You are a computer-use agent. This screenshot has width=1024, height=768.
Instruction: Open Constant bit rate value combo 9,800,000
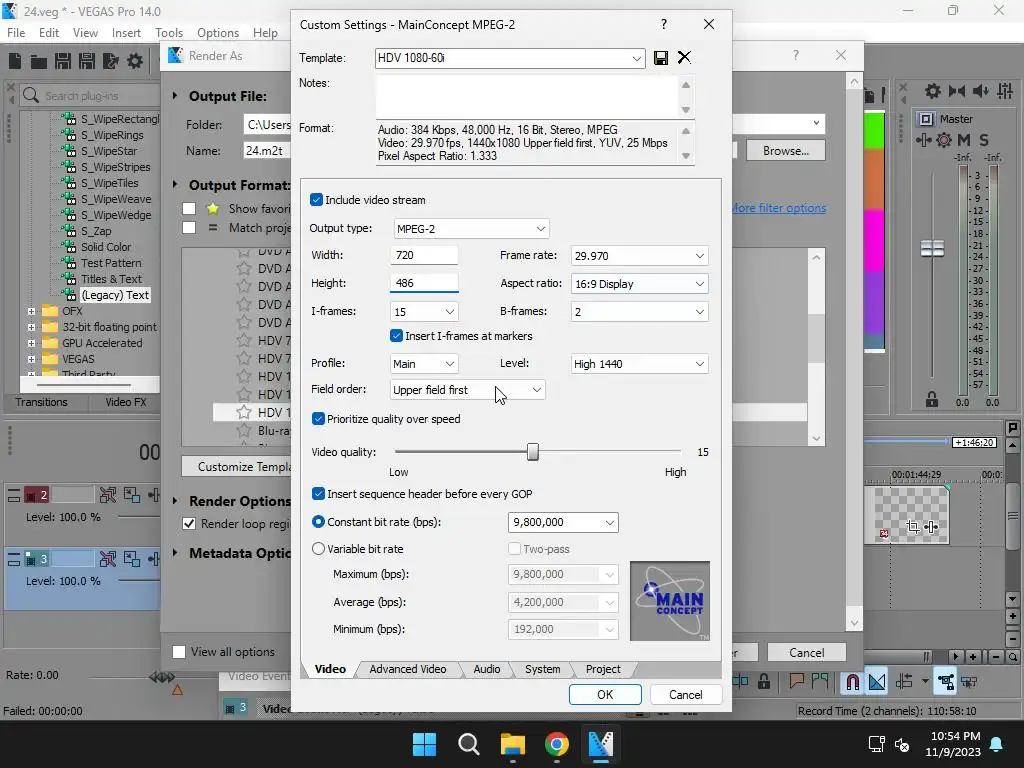[563, 522]
